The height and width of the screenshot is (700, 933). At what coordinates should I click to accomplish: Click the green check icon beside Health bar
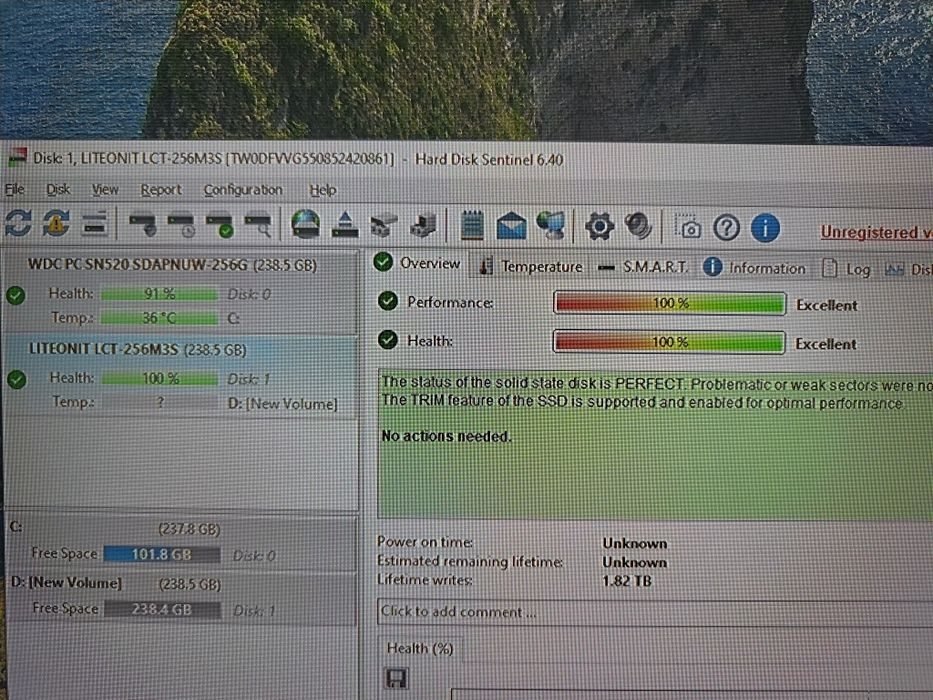(388, 340)
